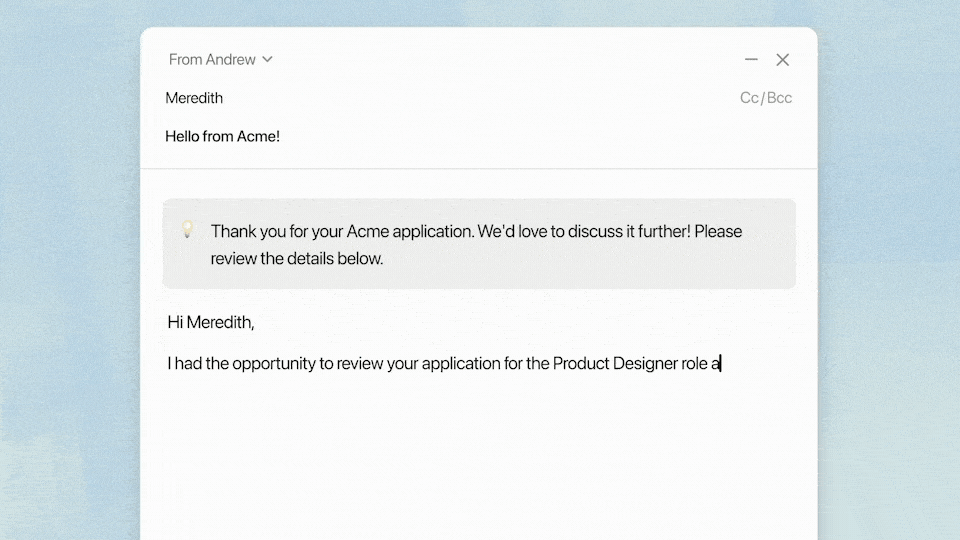Click the word Acme in subject
The image size is (960, 540).
[256, 136]
